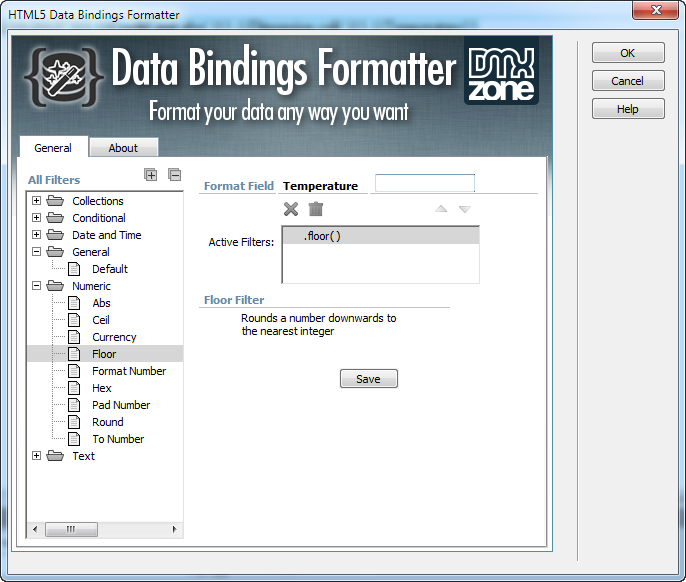The width and height of the screenshot is (686, 582).
Task: Expand the Text tree node
Action: point(37,456)
